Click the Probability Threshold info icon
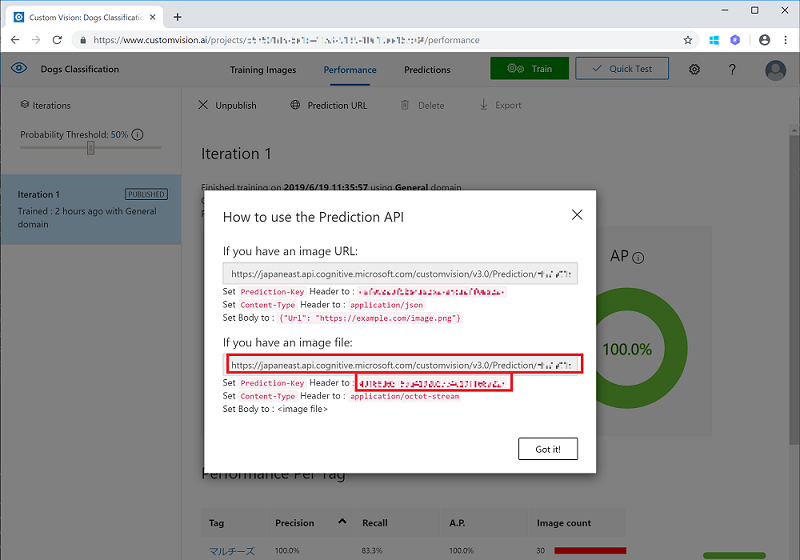This screenshot has width=800, height=560. [x=137, y=135]
